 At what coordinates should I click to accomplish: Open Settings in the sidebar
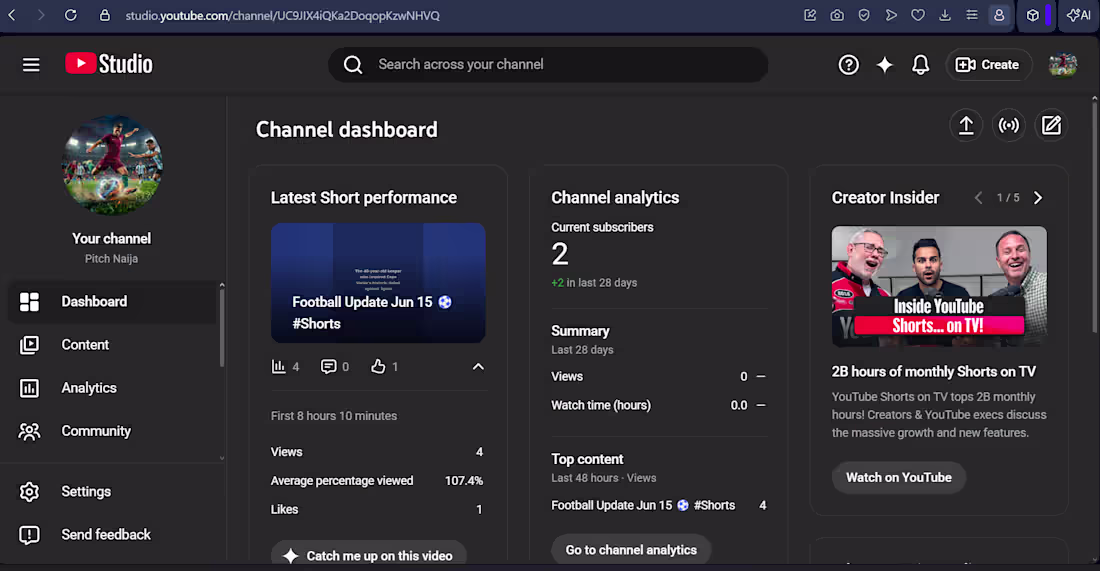coord(112,492)
